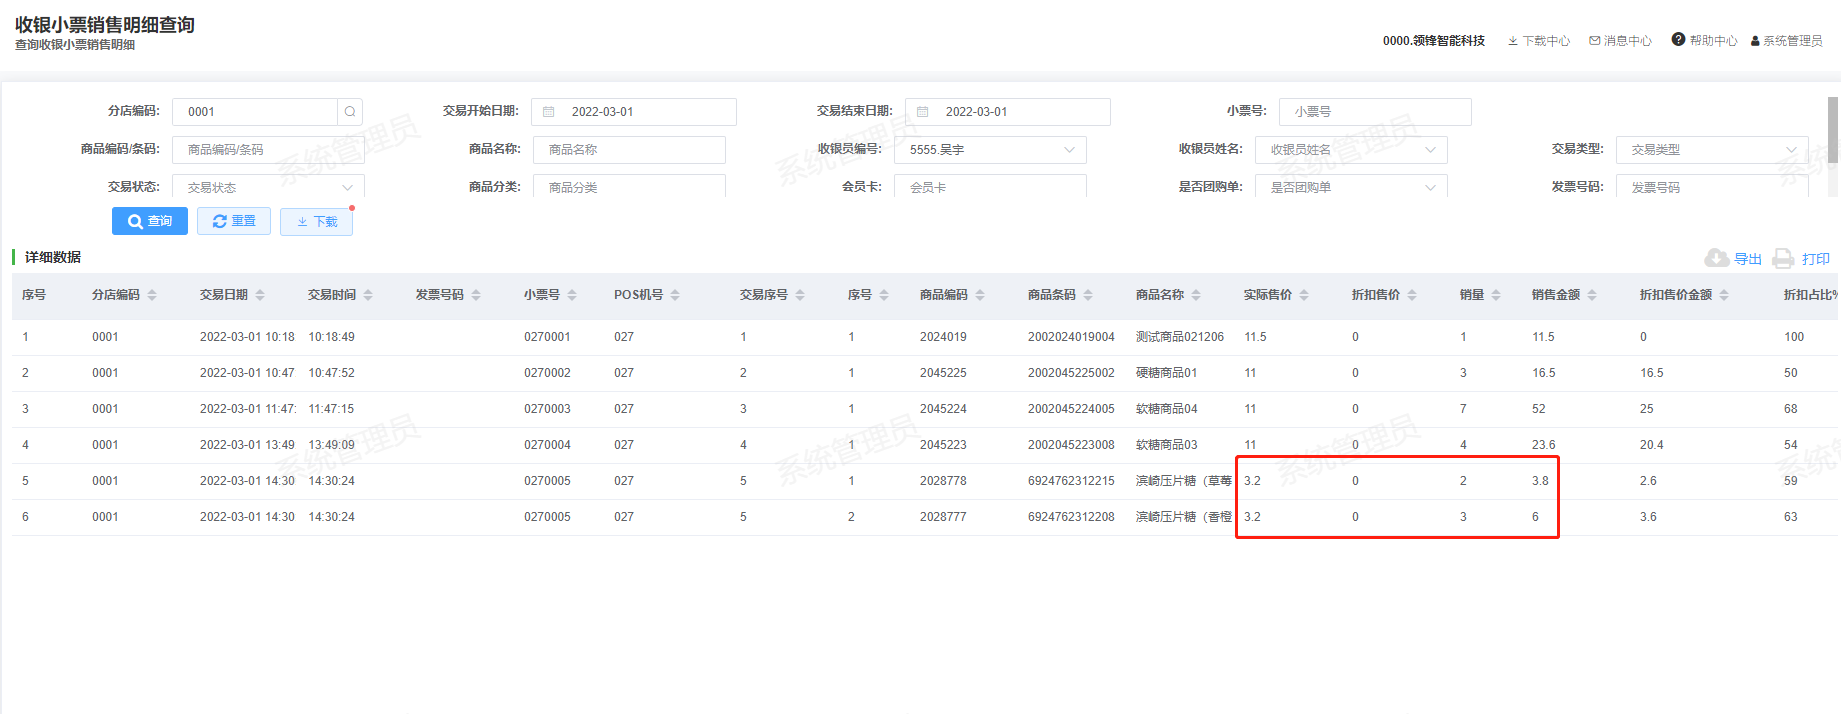
Task: Focus the 小票号 input field
Action: coord(1375,112)
